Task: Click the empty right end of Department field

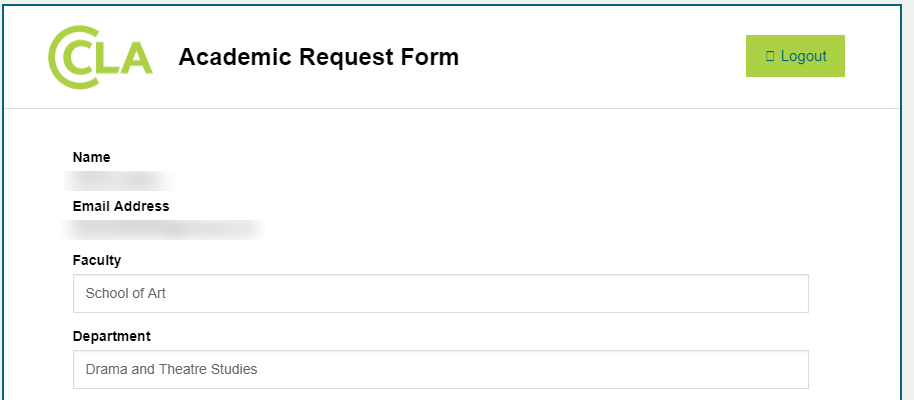Action: tap(740, 369)
